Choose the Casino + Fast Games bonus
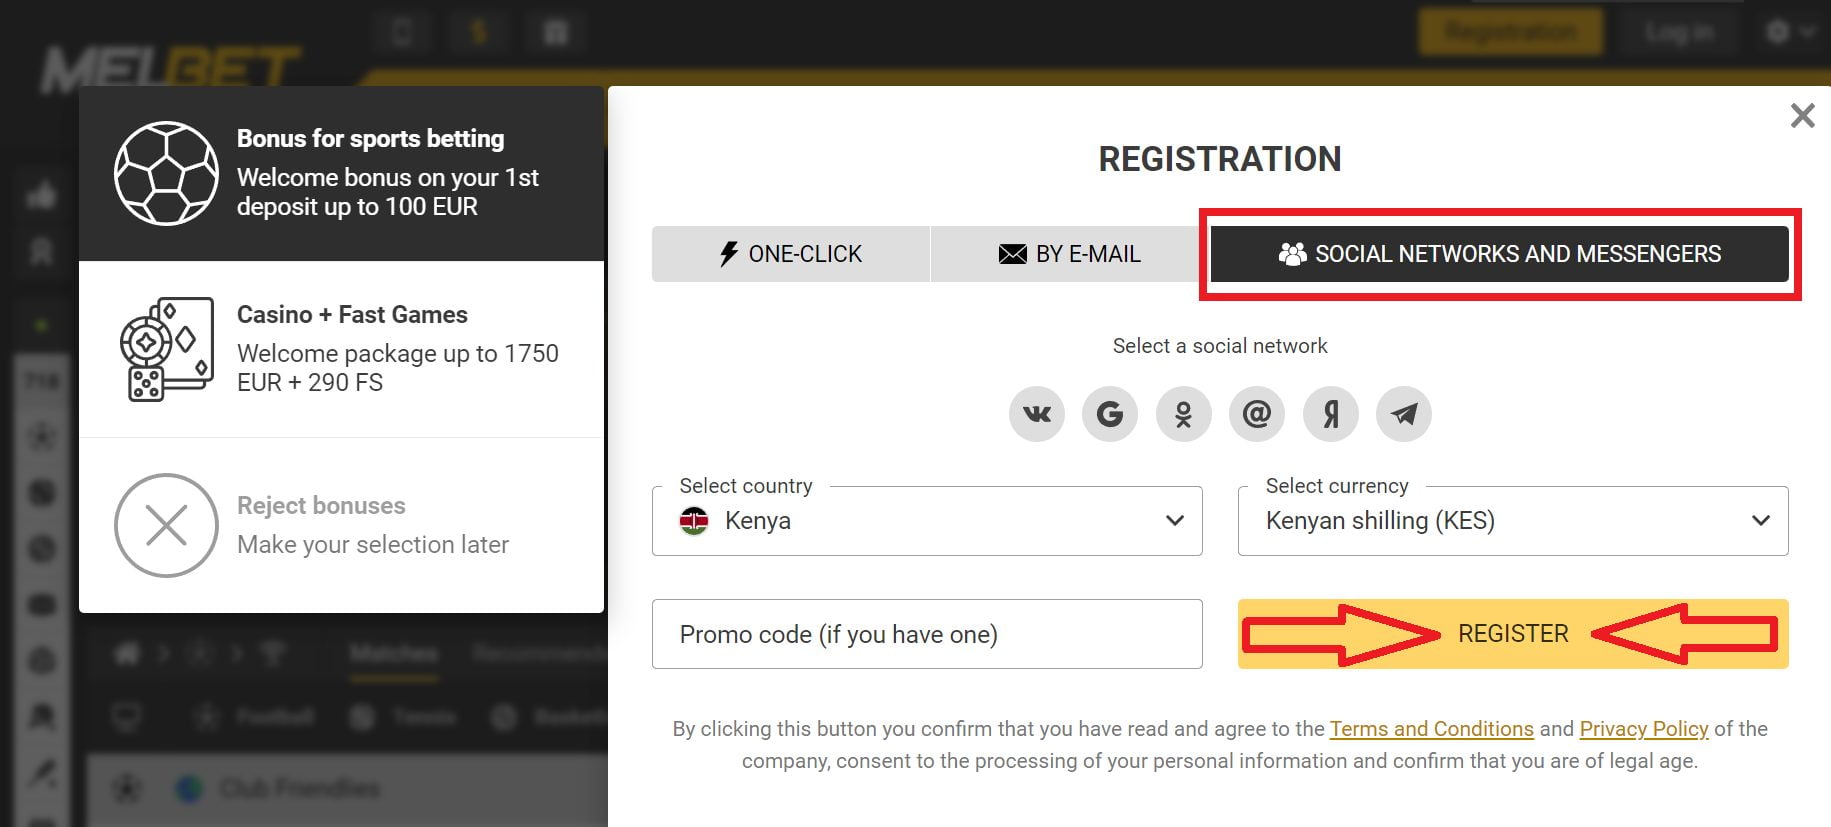The width and height of the screenshot is (1831, 827). (x=341, y=349)
